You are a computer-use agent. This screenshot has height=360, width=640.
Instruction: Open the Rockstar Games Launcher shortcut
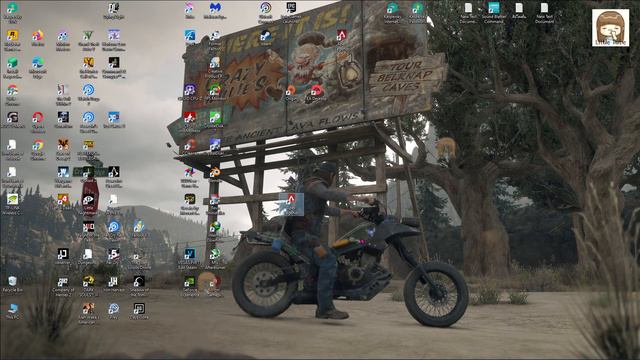(x=12, y=40)
